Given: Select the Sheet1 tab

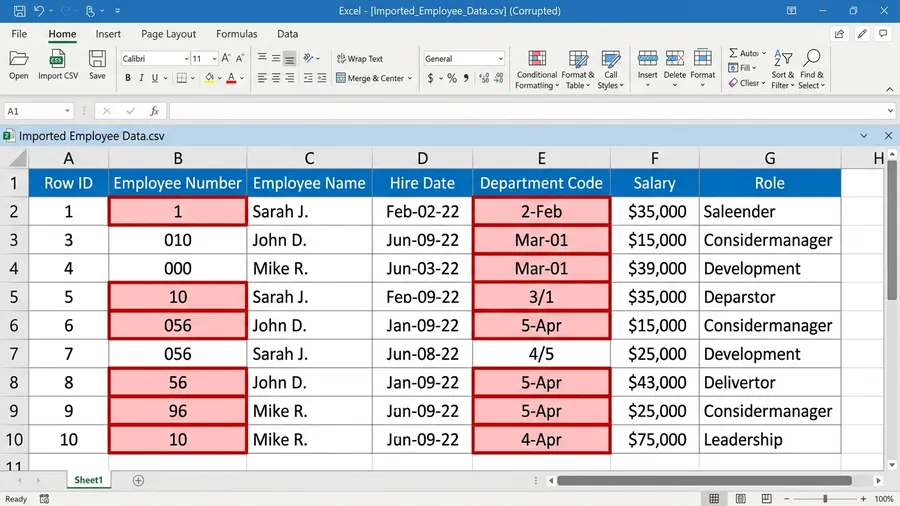Looking at the screenshot, I should (x=88, y=480).
